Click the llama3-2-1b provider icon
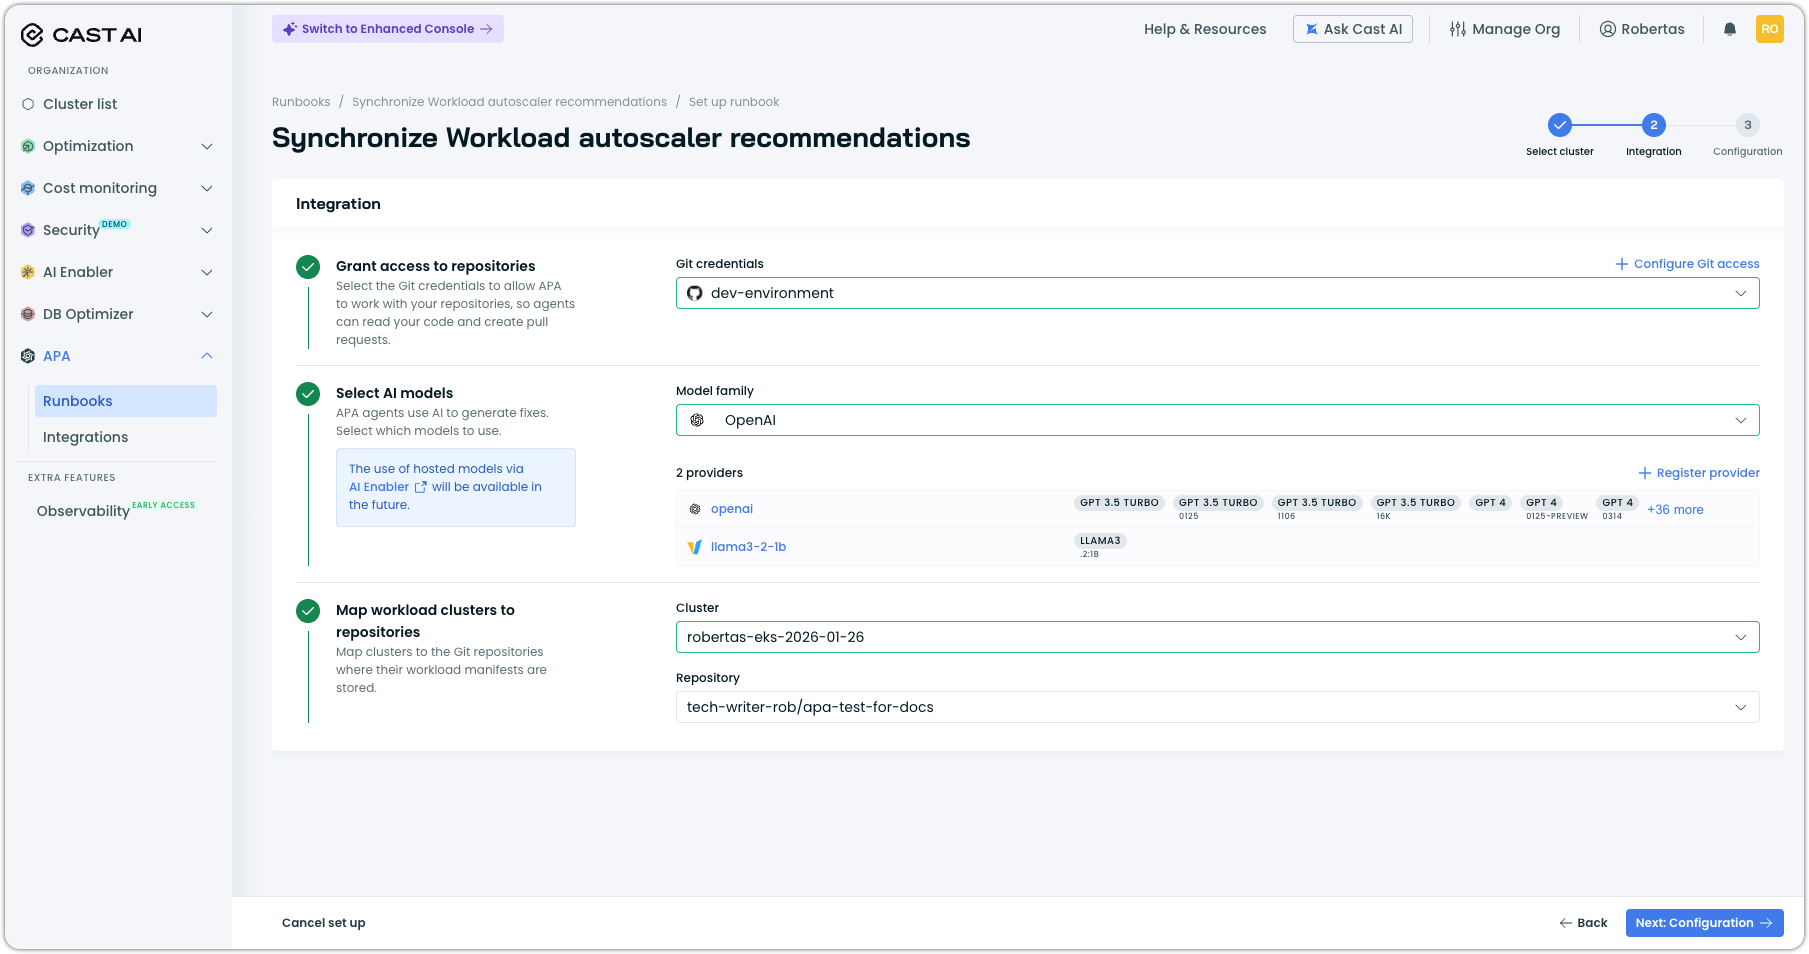The width and height of the screenshot is (1809, 954). tap(695, 547)
